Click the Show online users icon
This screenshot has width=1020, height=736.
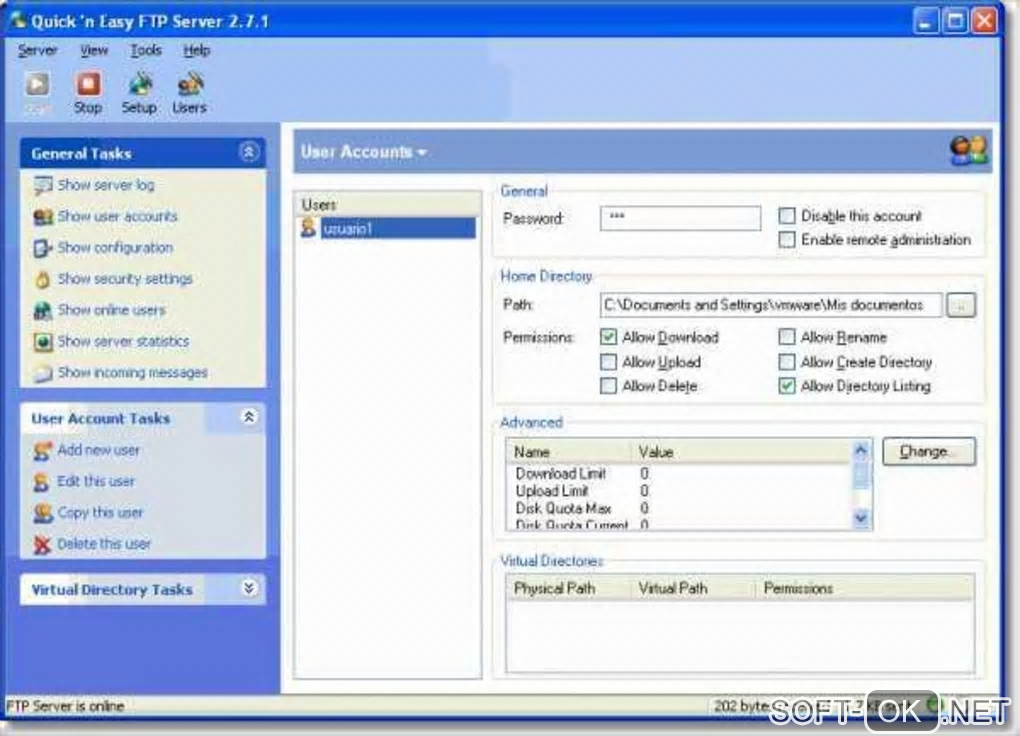43,310
